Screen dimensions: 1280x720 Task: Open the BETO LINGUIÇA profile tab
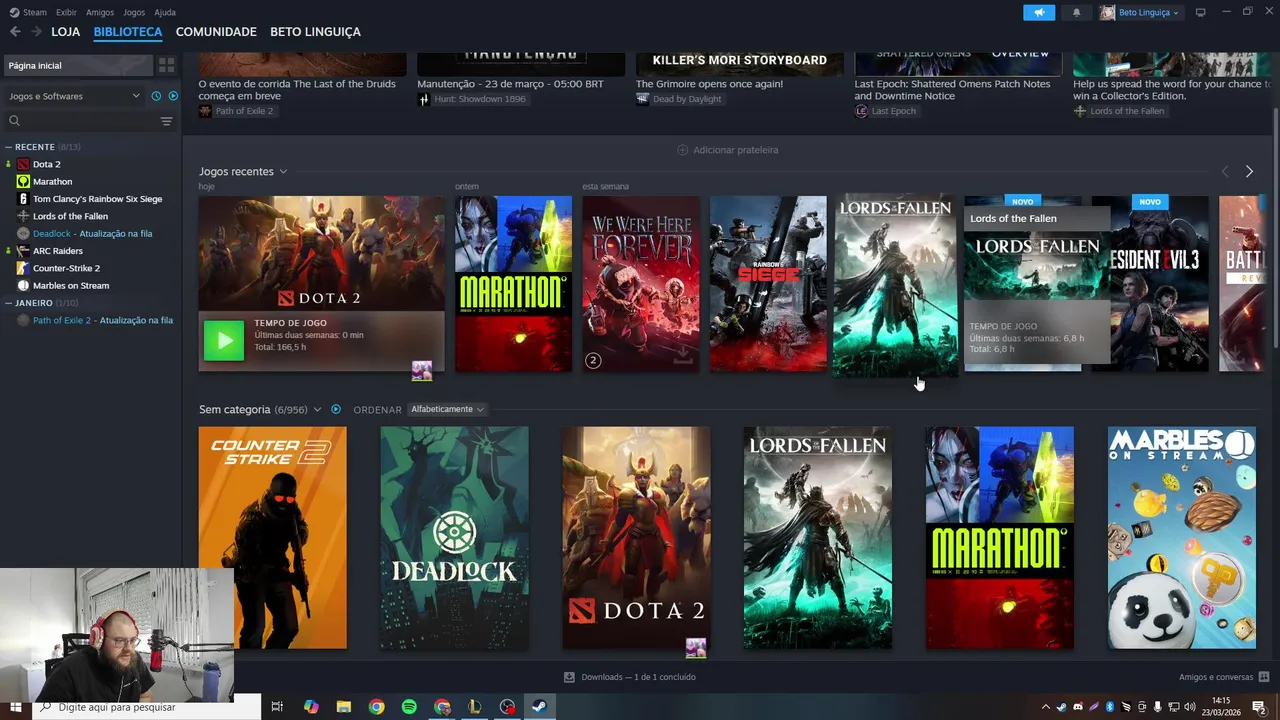(315, 32)
